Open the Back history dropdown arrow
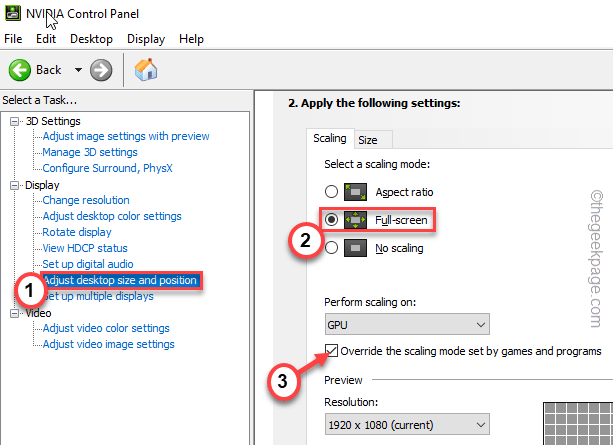Viewport: 613px width, 445px height. tap(78, 70)
